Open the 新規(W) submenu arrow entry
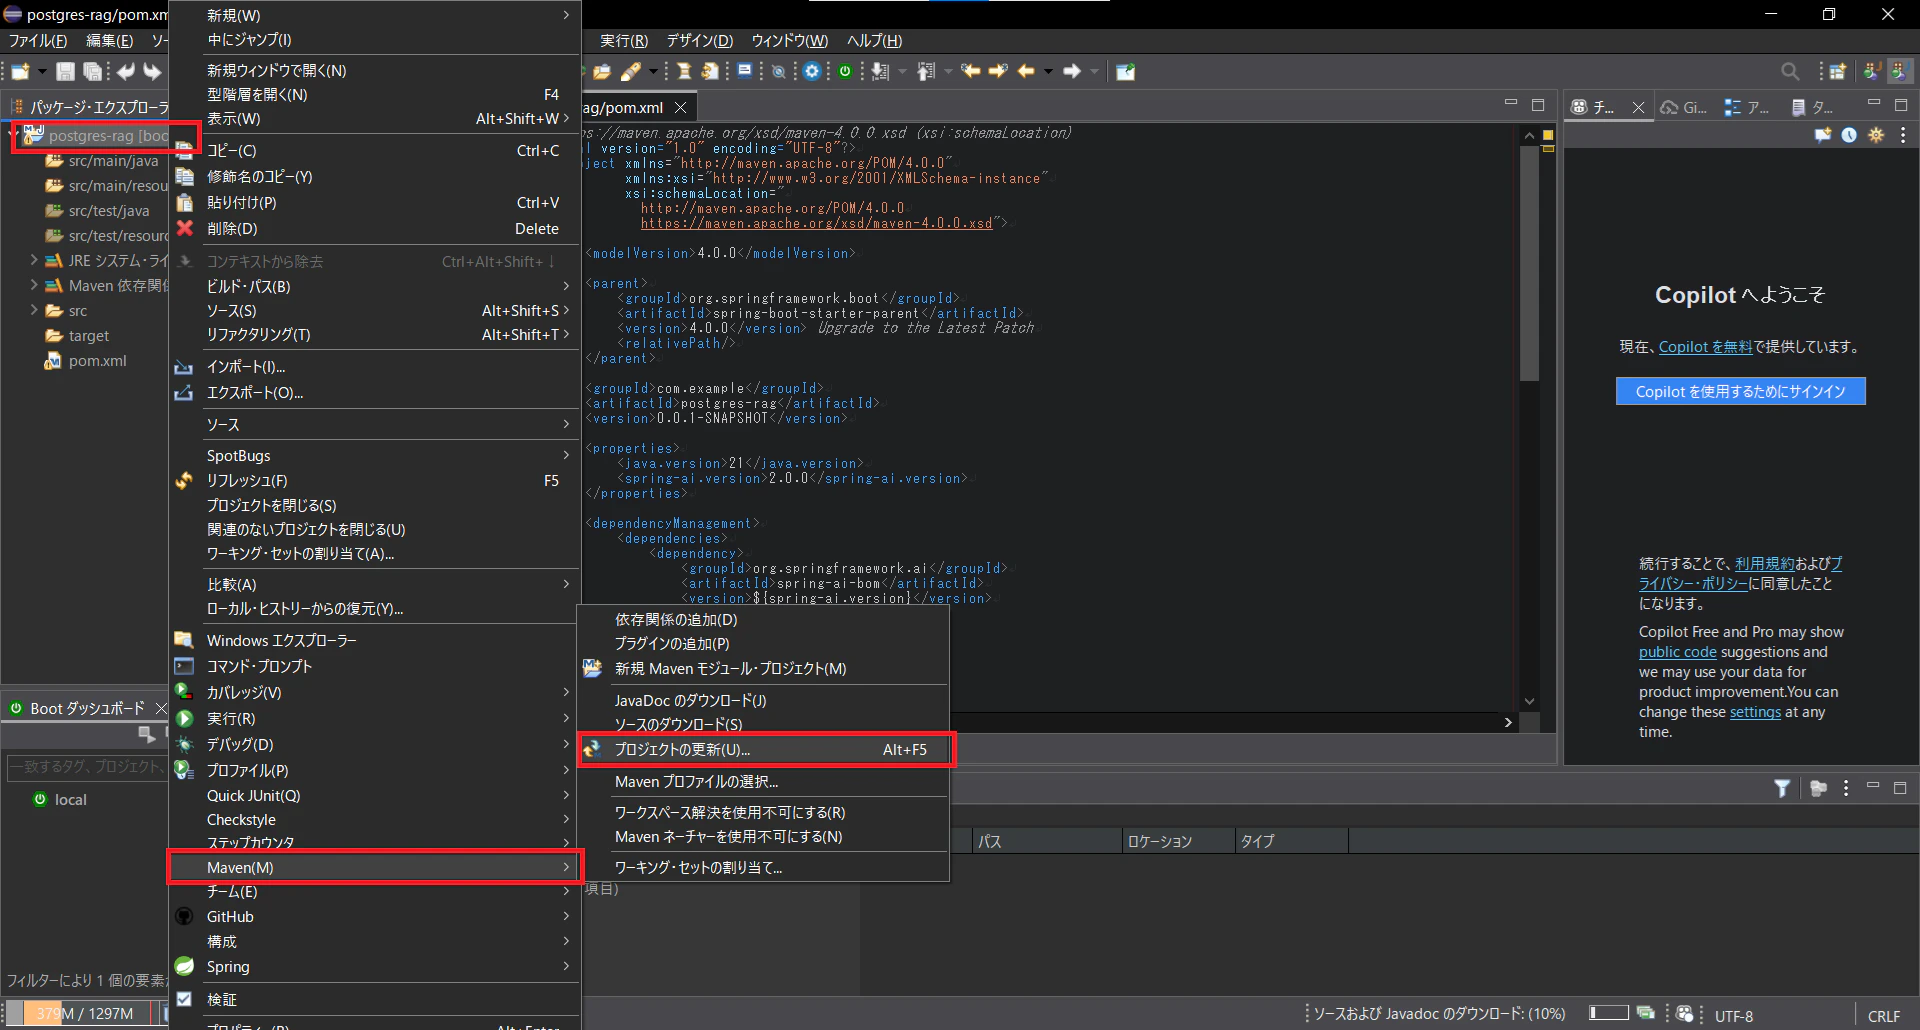The width and height of the screenshot is (1920, 1030). coord(374,15)
